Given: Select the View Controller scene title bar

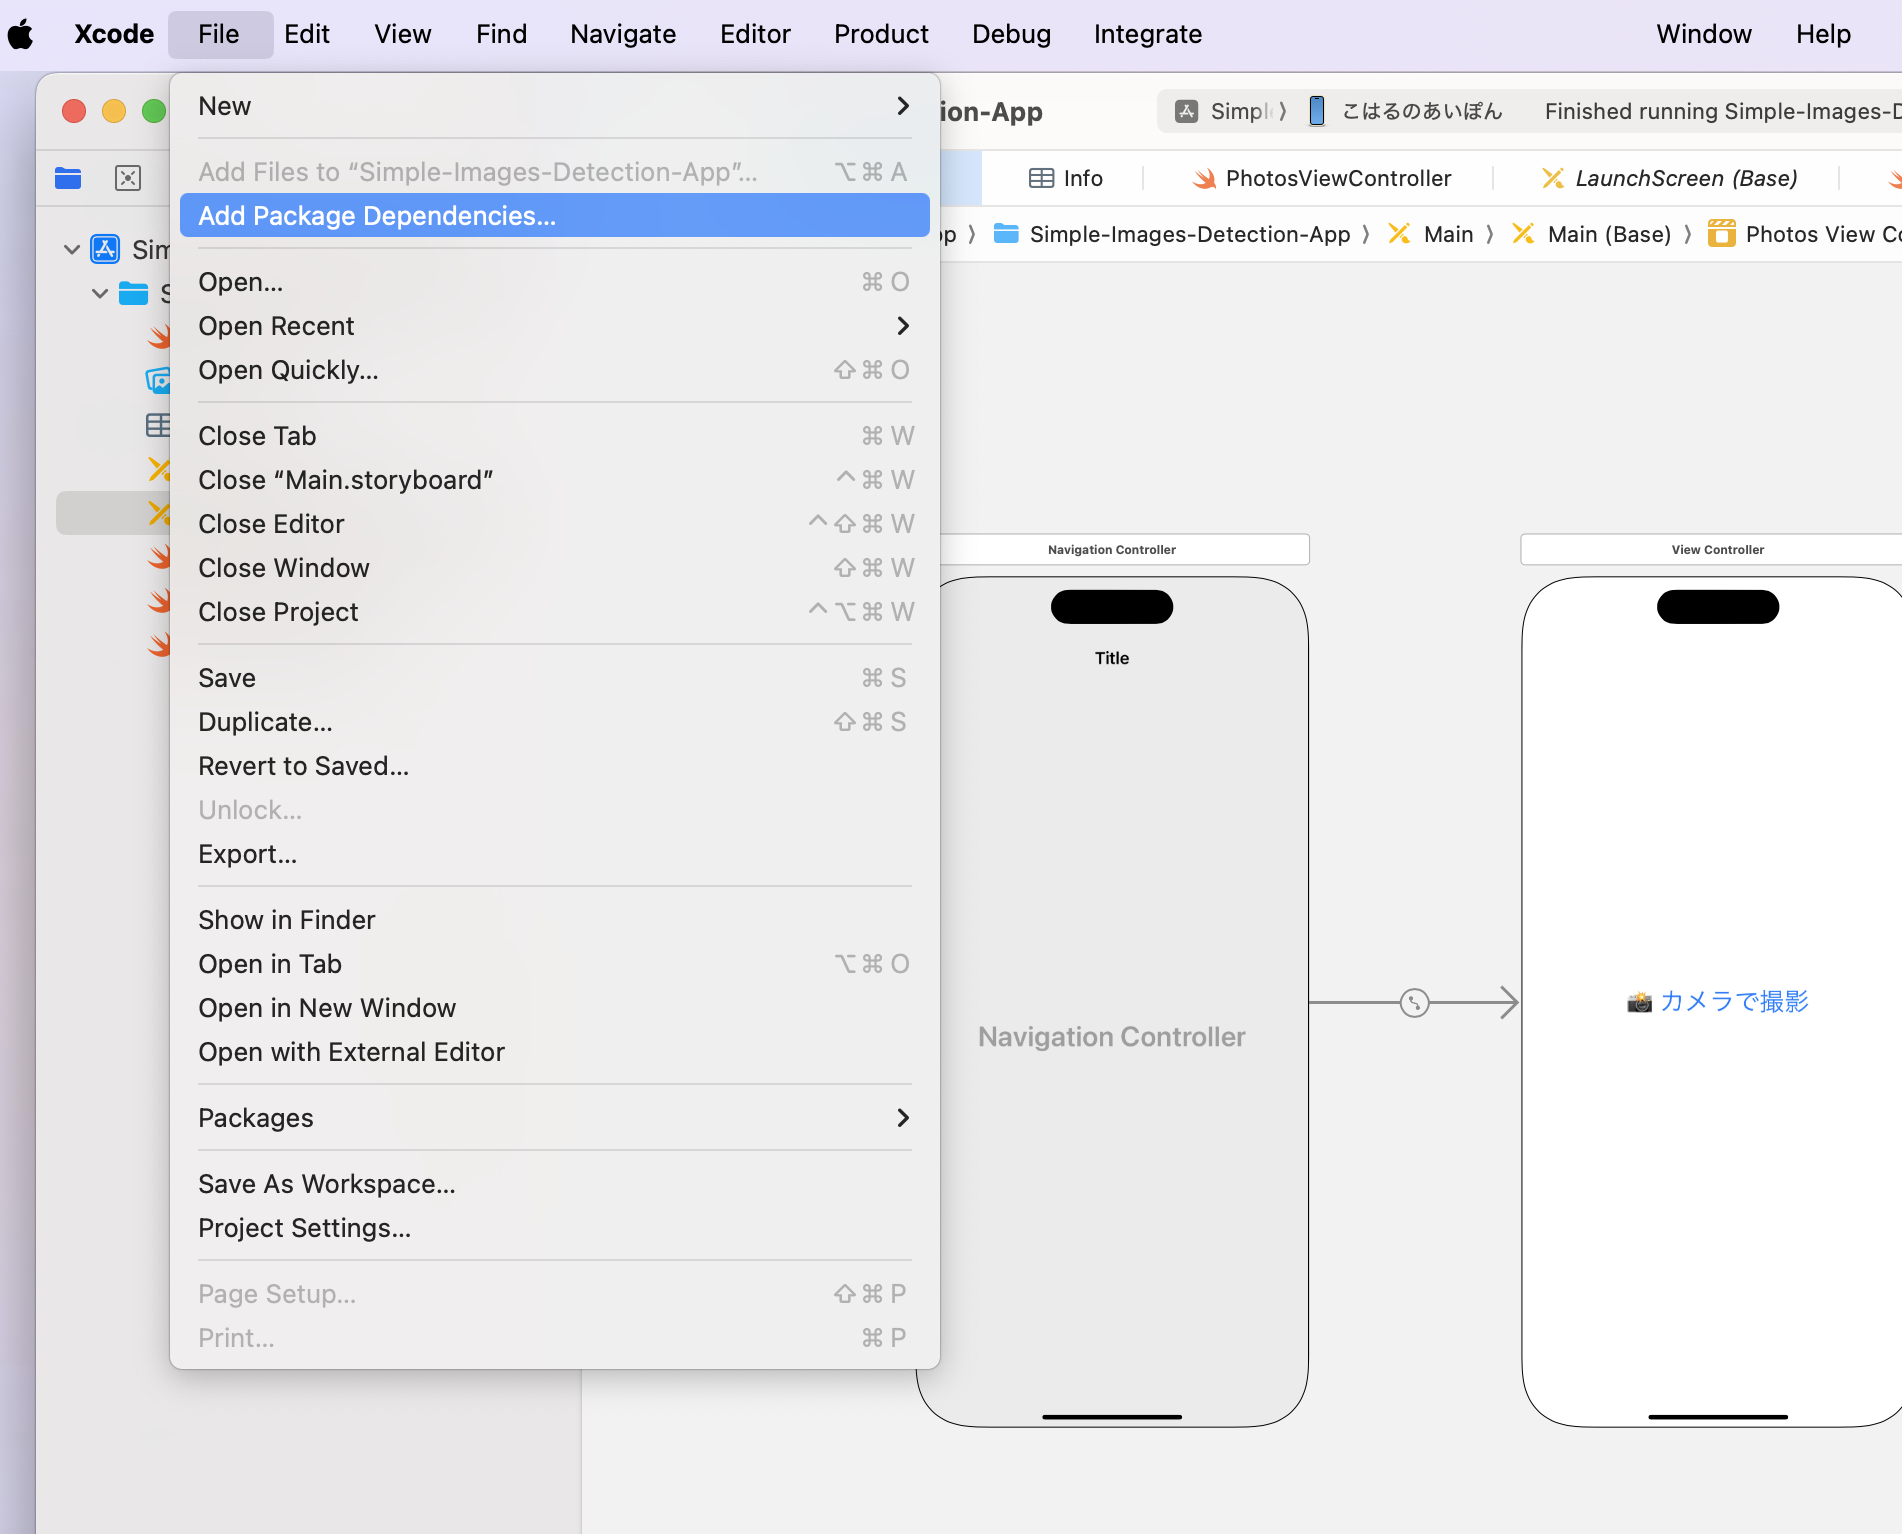Looking at the screenshot, I should (1711, 549).
